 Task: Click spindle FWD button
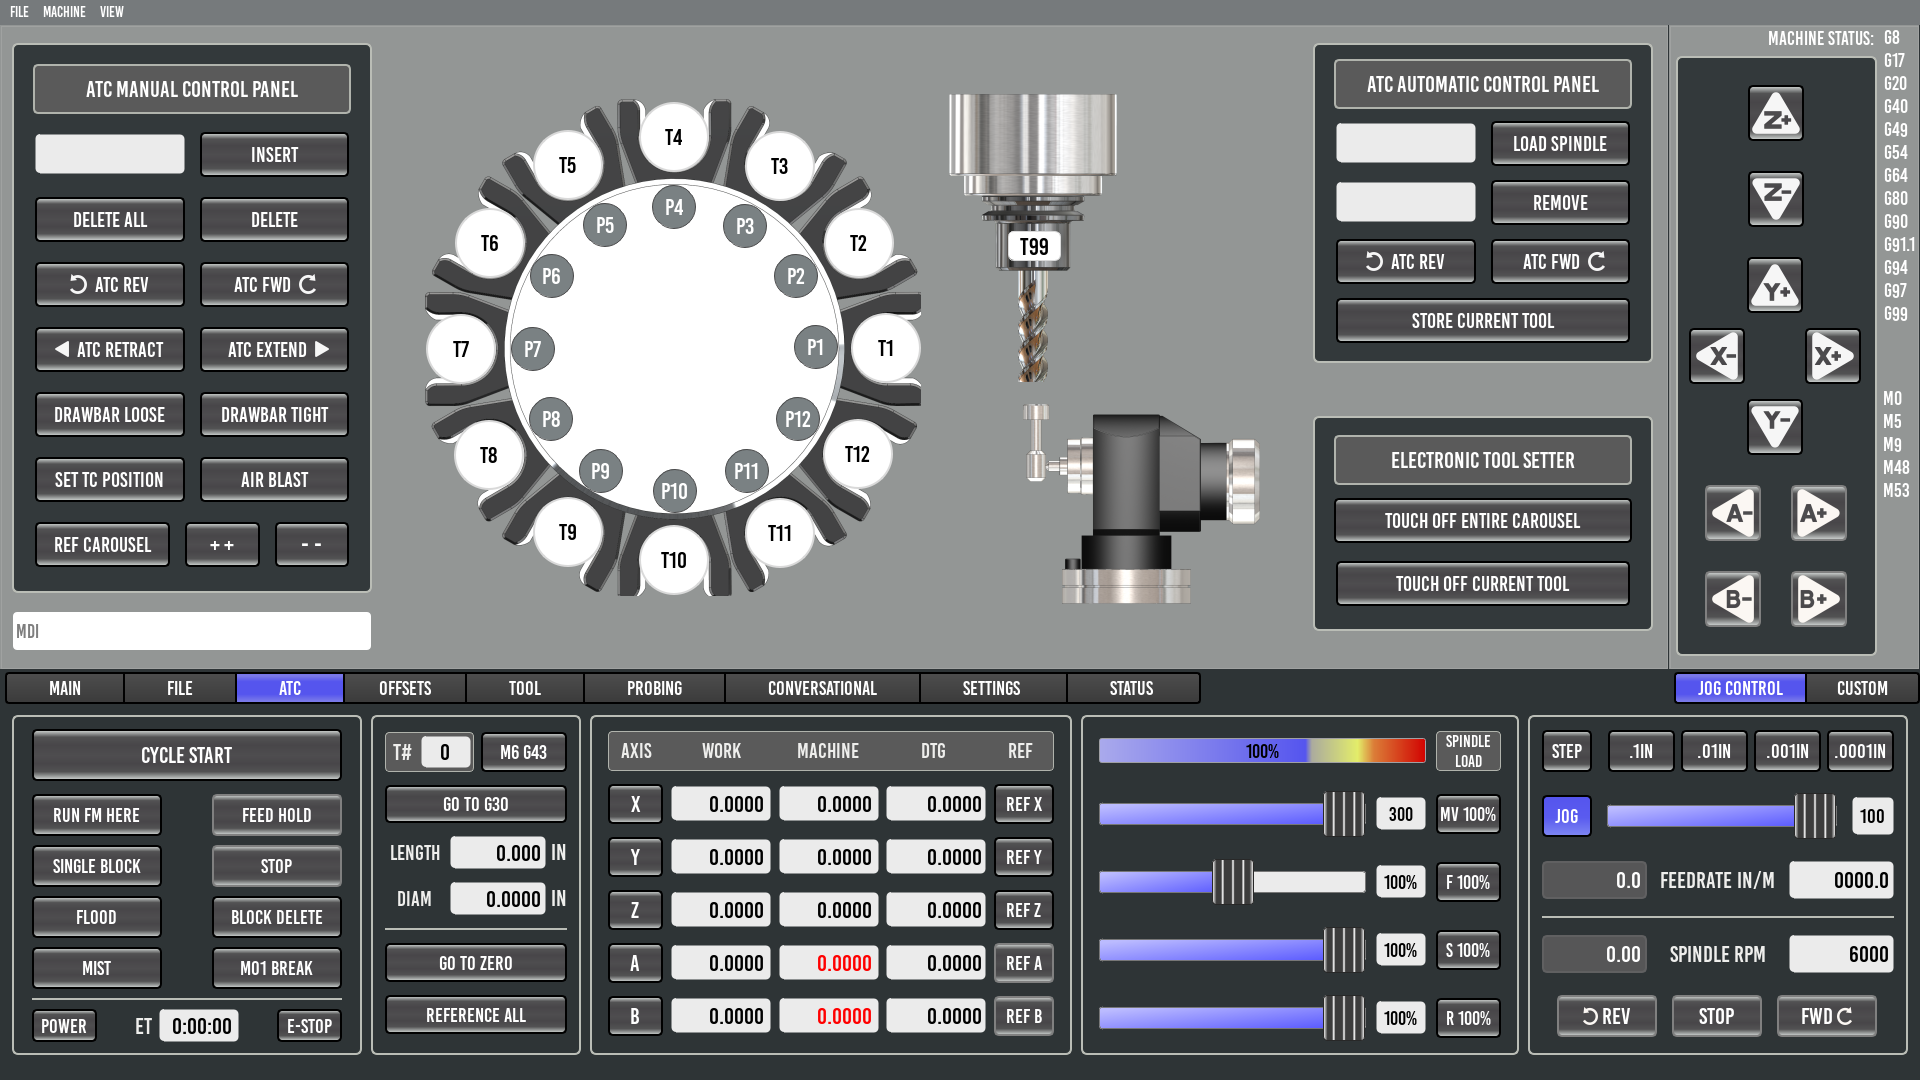[1826, 1016]
